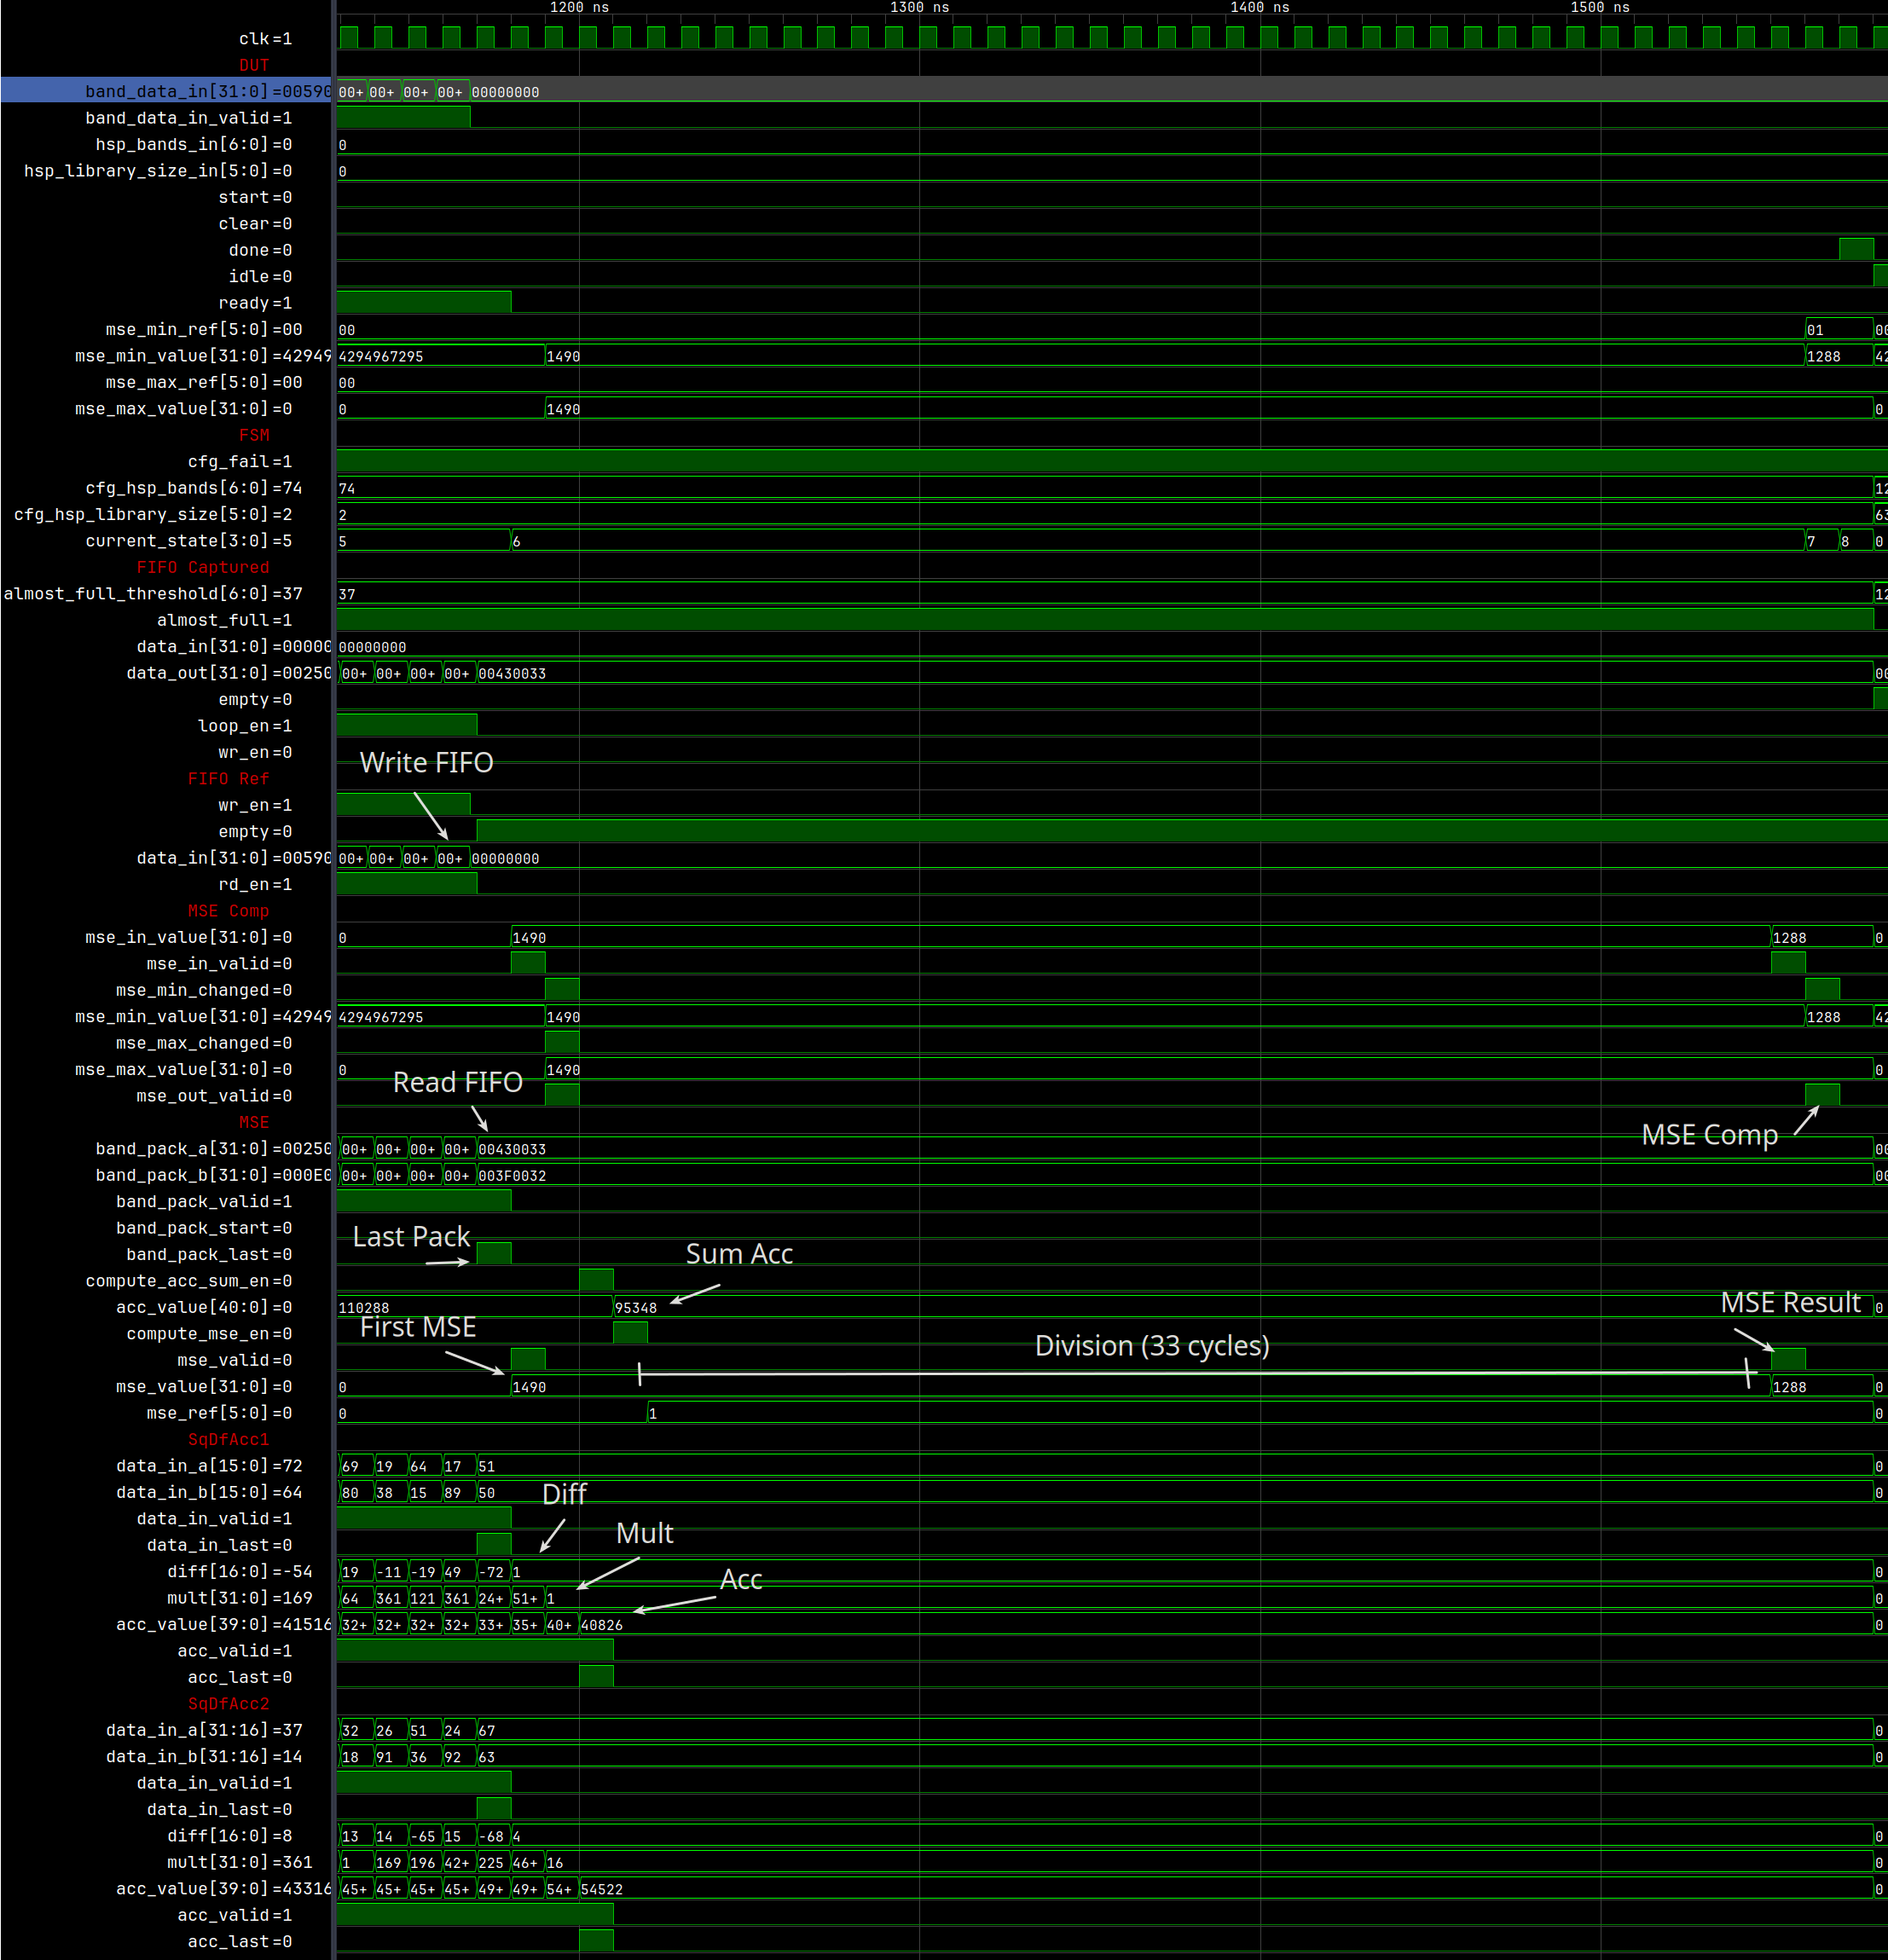
Task: Click the MSE Comp group label
Action: (228, 911)
